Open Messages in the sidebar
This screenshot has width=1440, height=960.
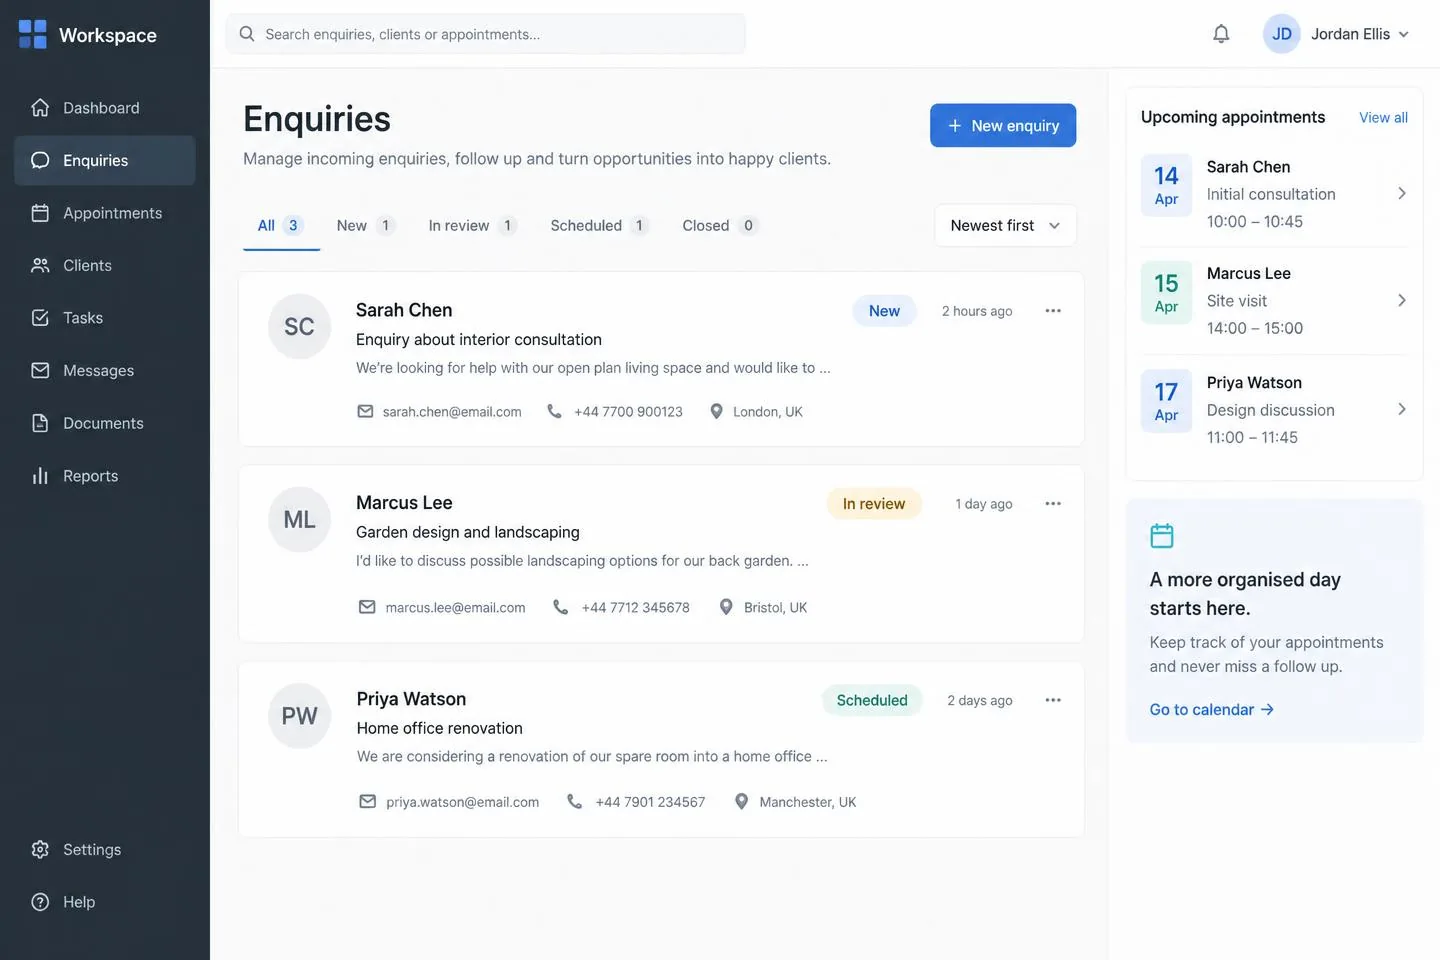click(105, 370)
